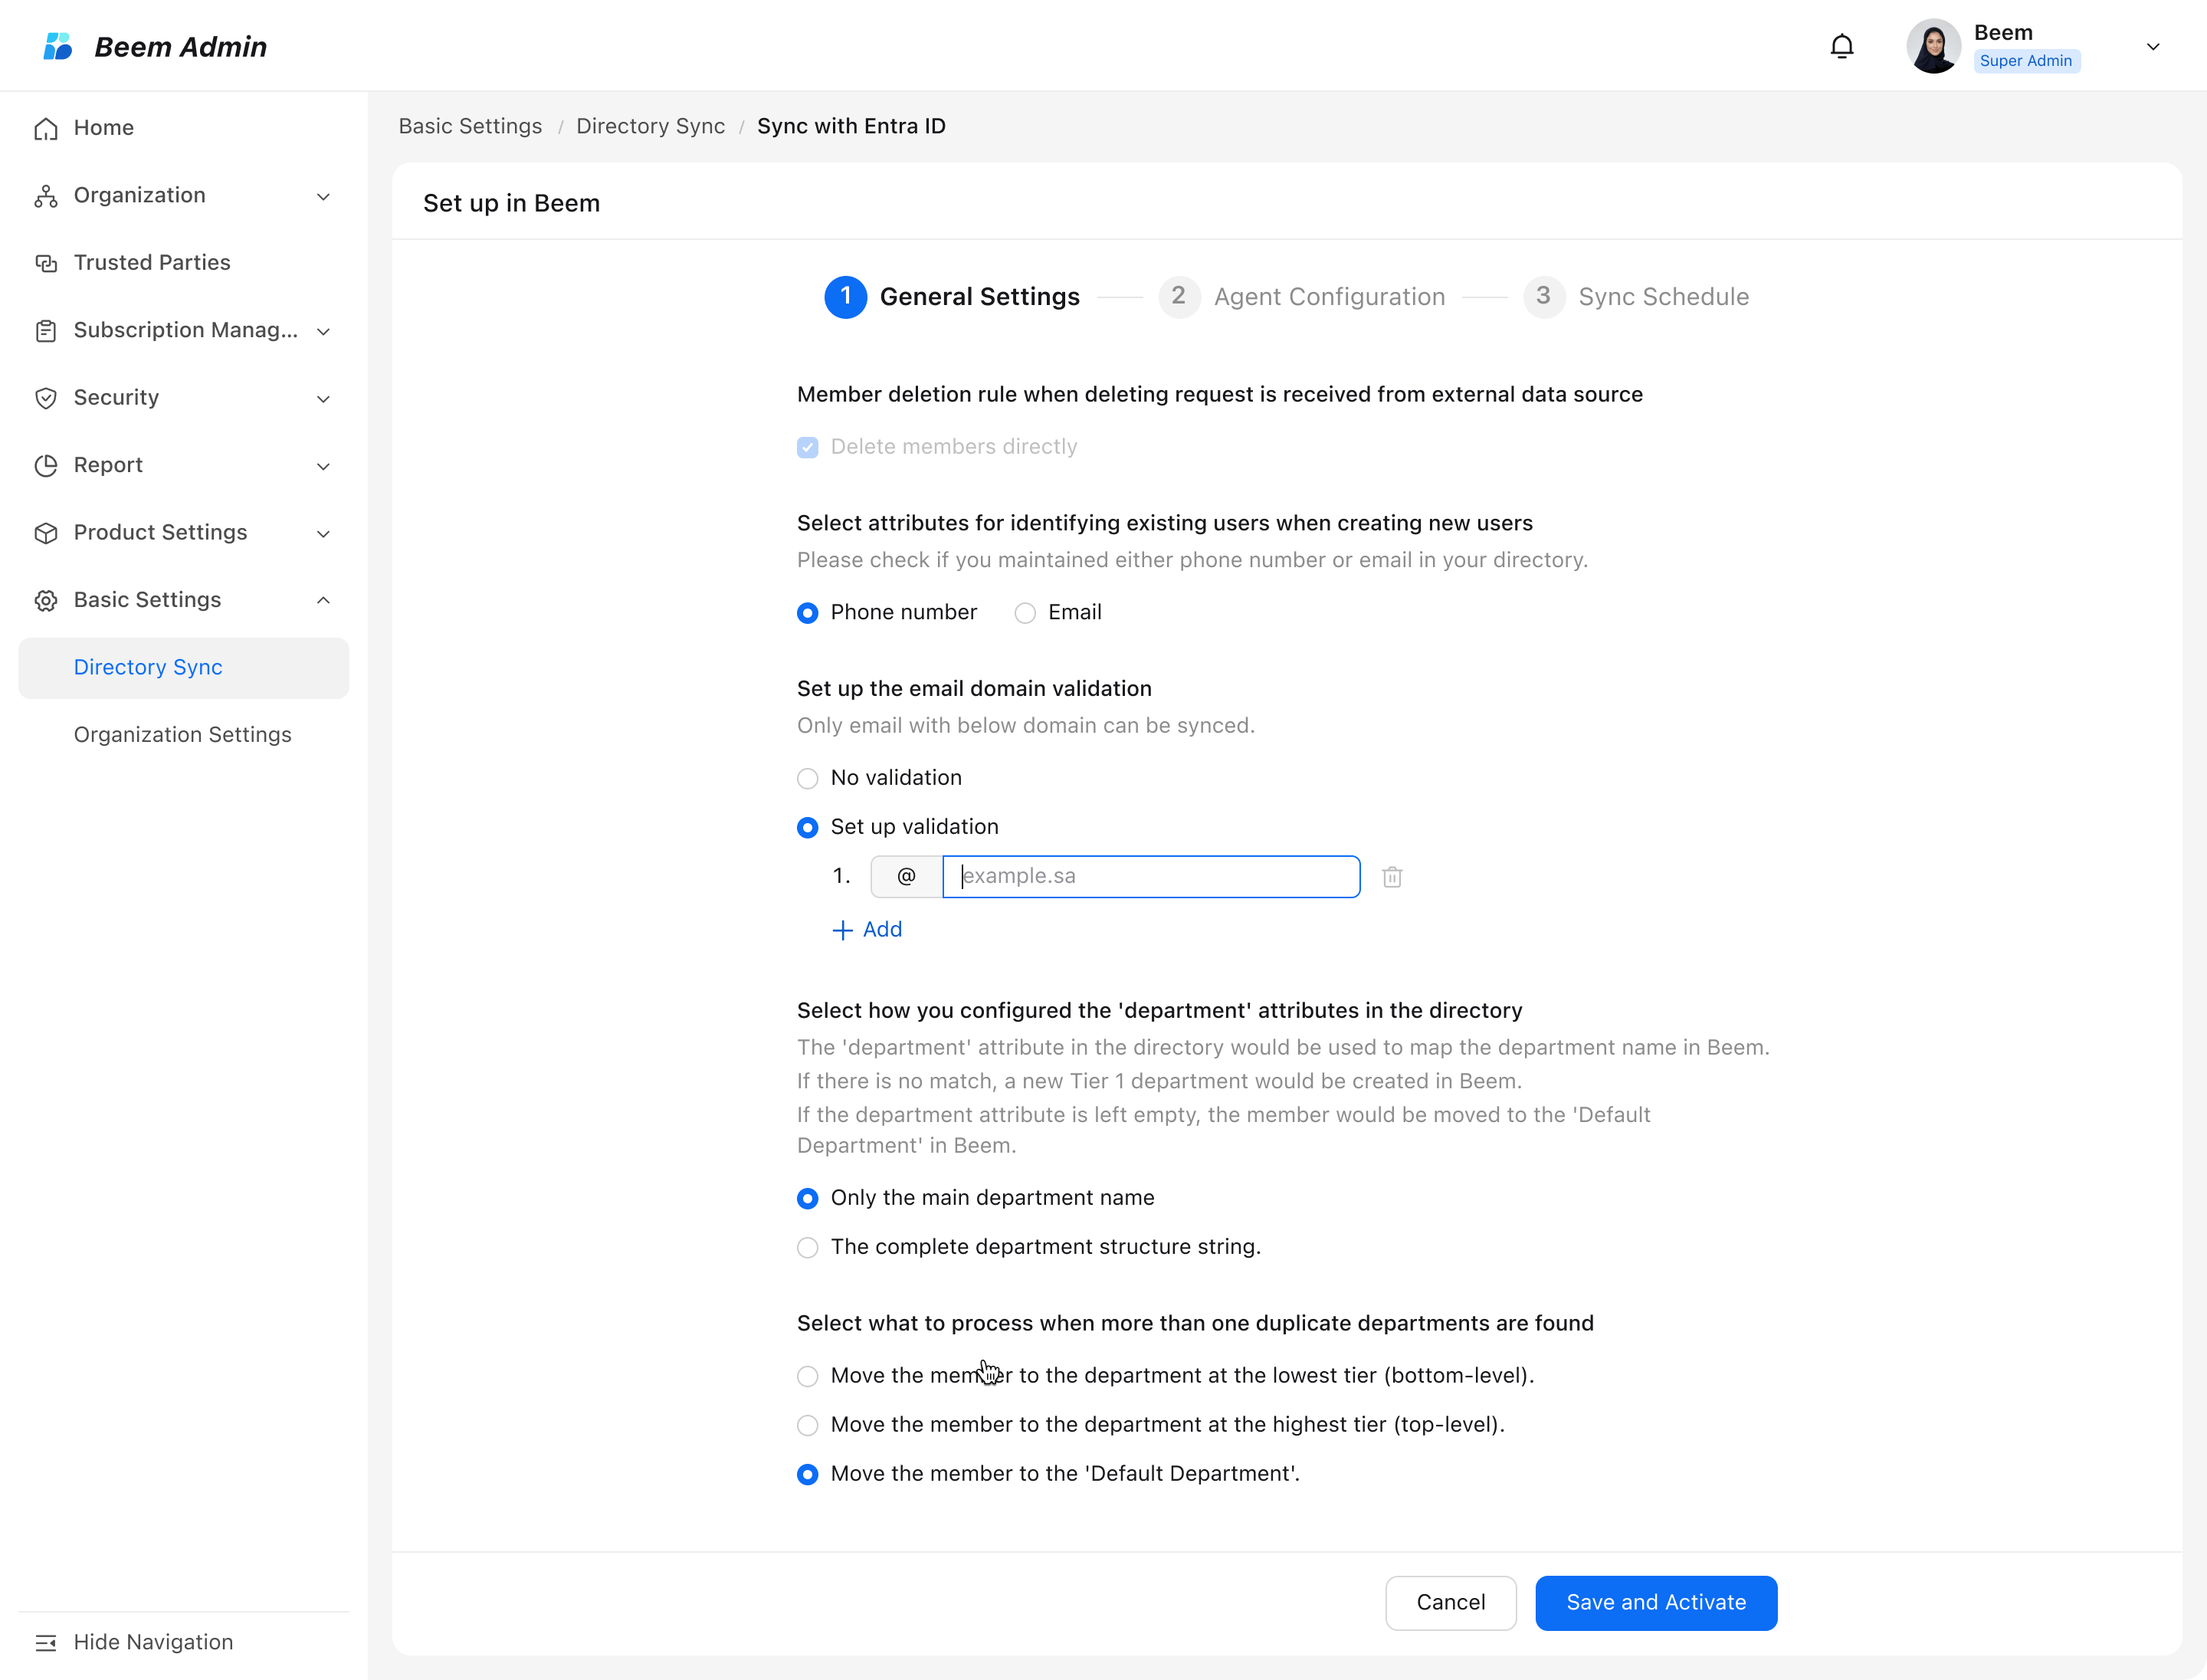This screenshot has width=2207, height=1680.
Task: Click the Report pie chart icon
Action: pos(46,466)
